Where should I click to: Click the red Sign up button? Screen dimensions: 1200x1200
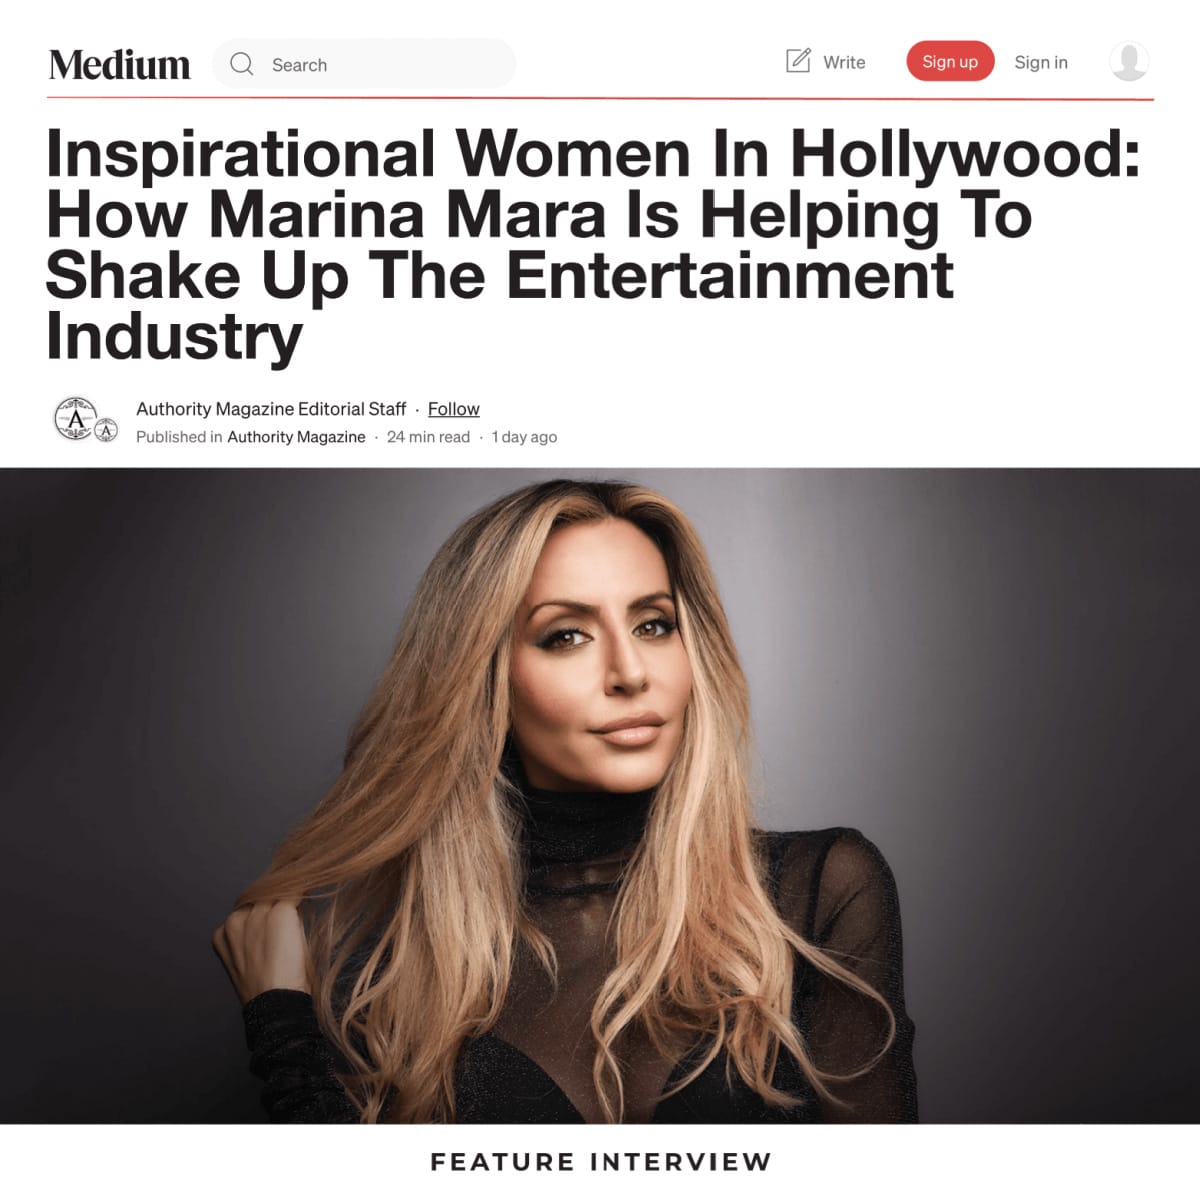950,61
